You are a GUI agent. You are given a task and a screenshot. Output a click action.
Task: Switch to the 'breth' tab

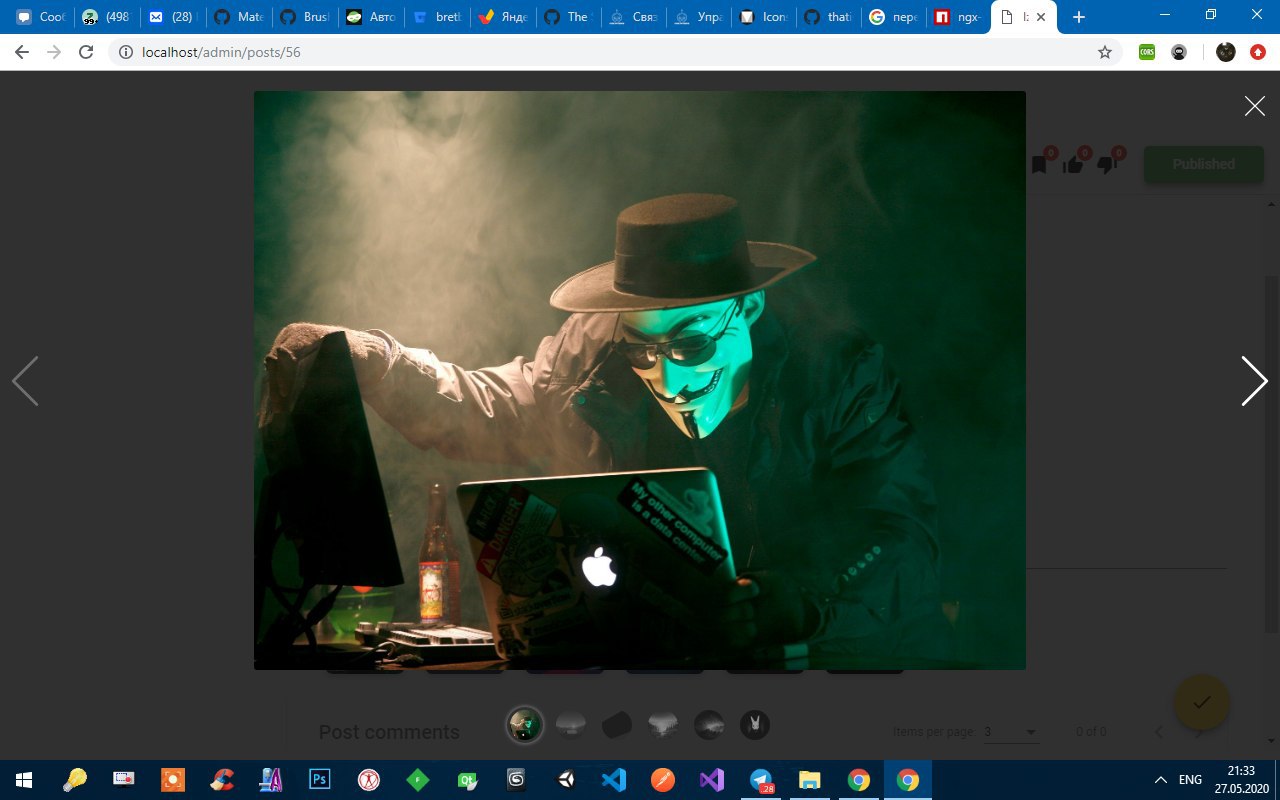click(x=436, y=17)
